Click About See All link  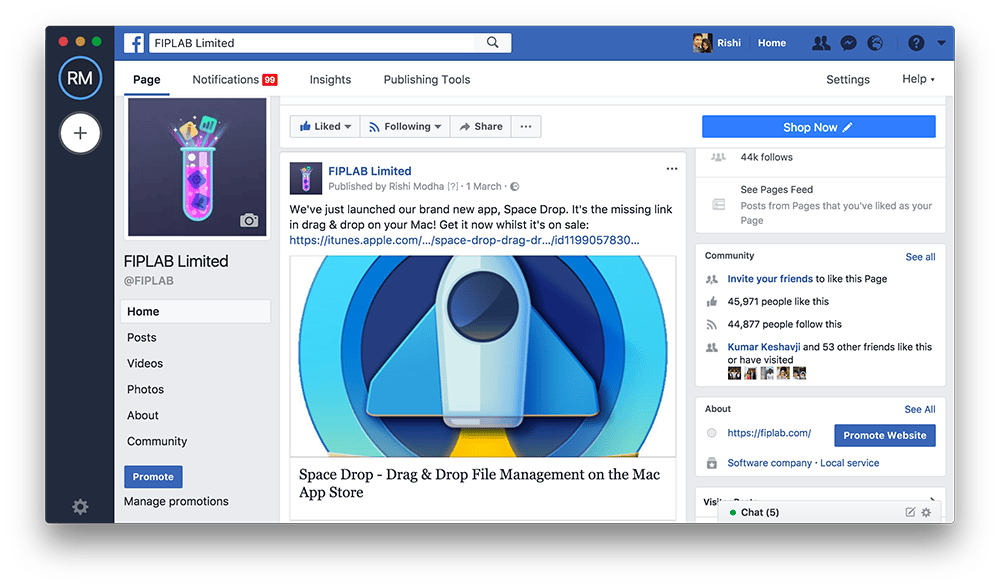[x=920, y=409]
